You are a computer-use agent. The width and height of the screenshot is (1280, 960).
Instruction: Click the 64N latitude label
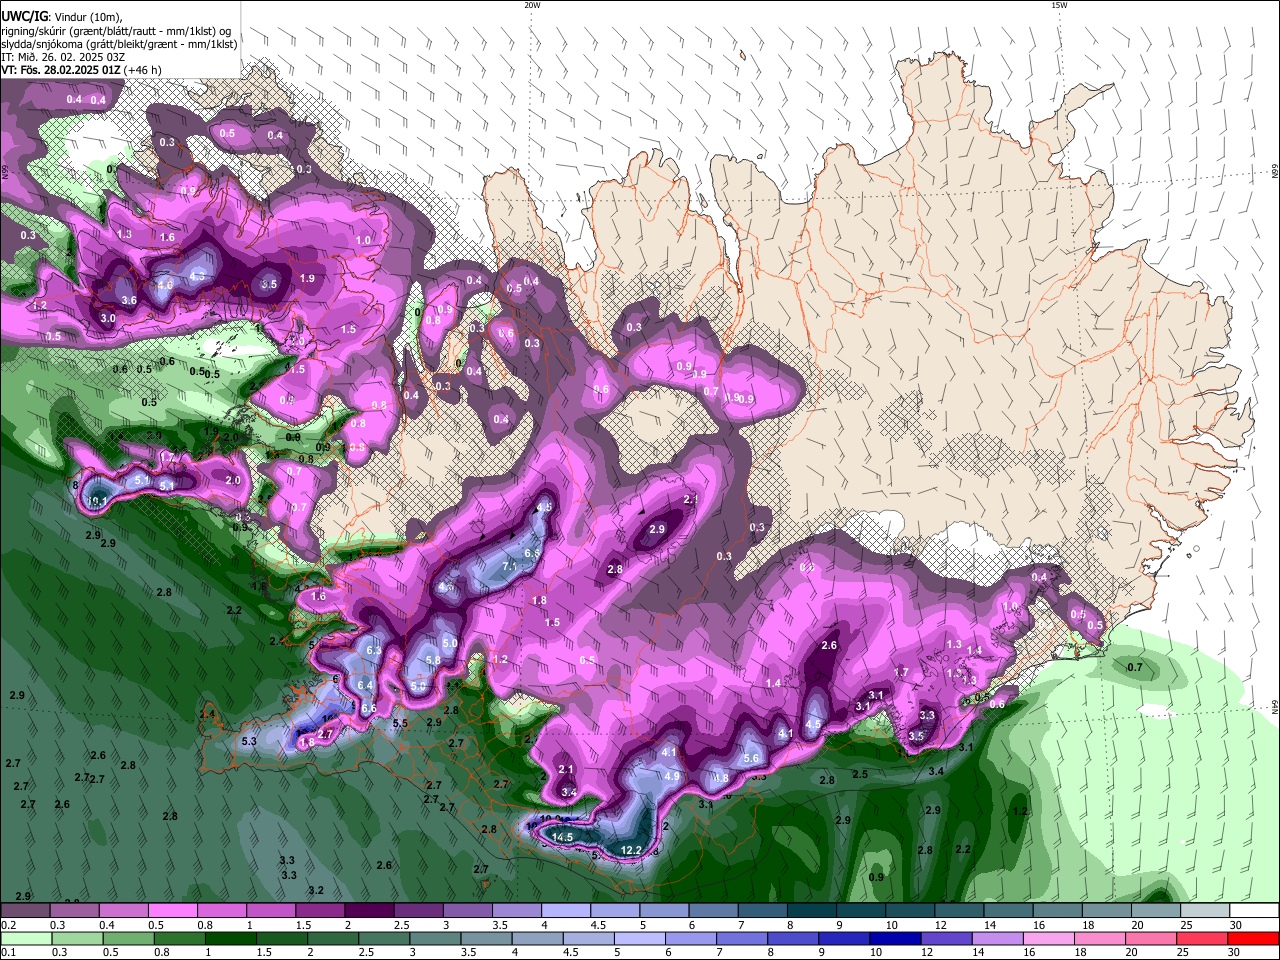[1275, 707]
